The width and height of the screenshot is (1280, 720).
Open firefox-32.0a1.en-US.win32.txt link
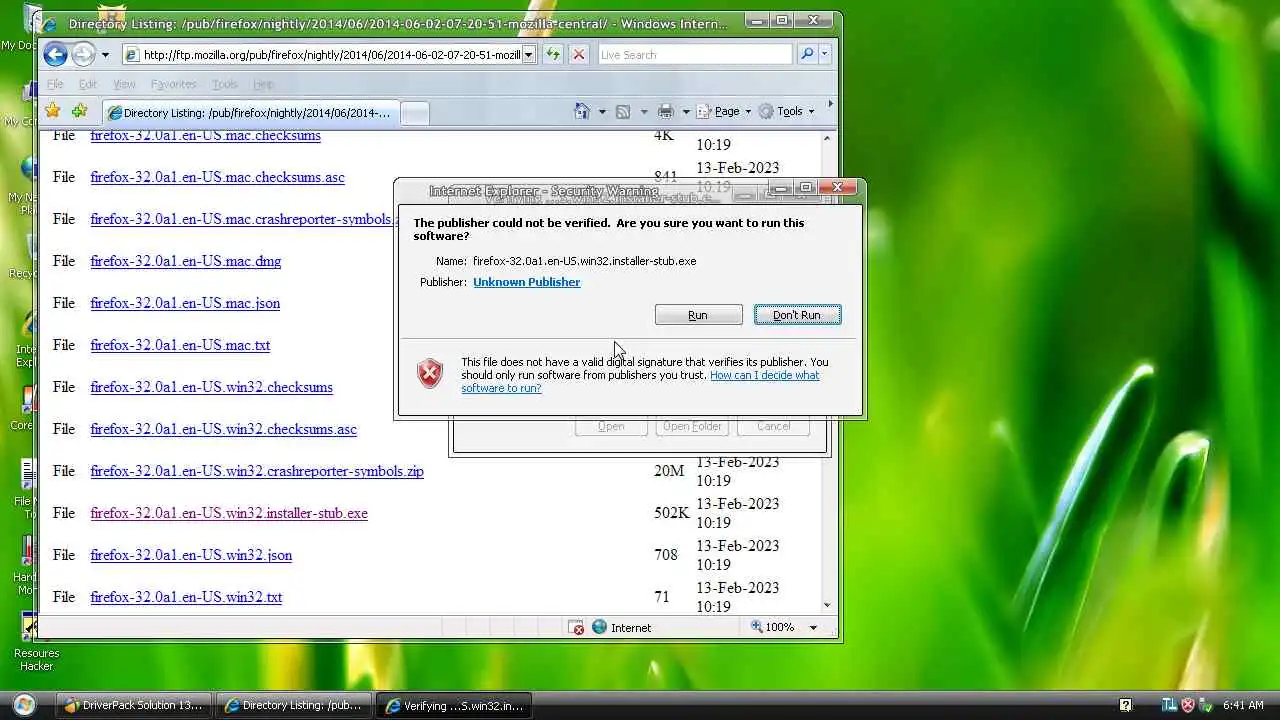(186, 597)
